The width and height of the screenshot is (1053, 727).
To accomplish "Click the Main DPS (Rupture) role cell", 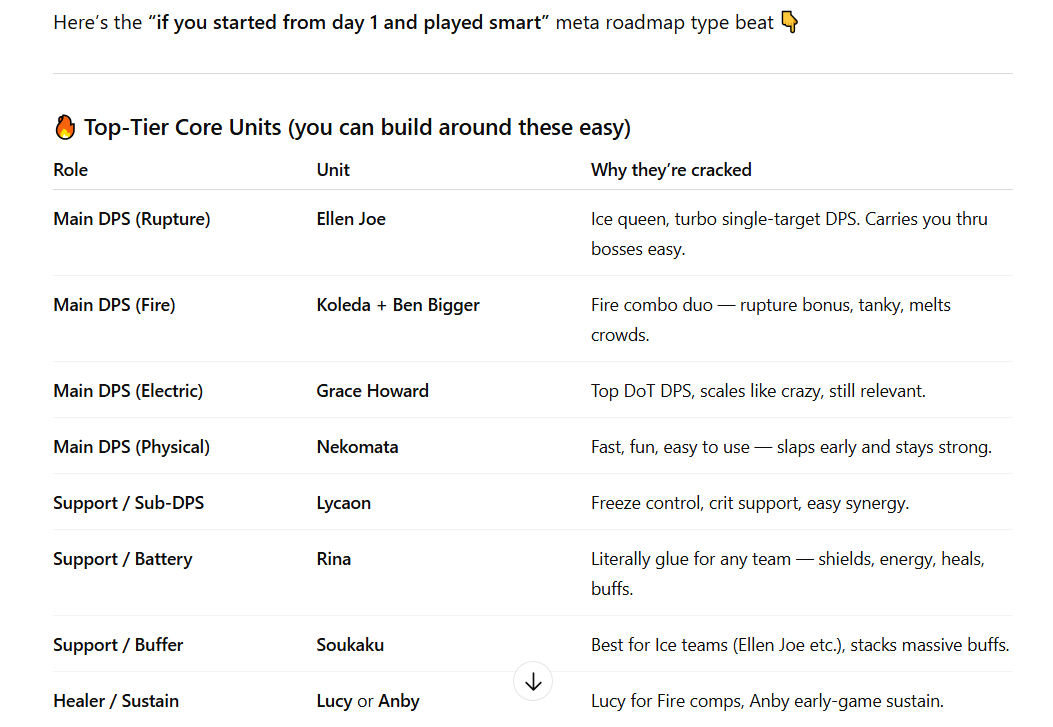I will (x=131, y=219).
